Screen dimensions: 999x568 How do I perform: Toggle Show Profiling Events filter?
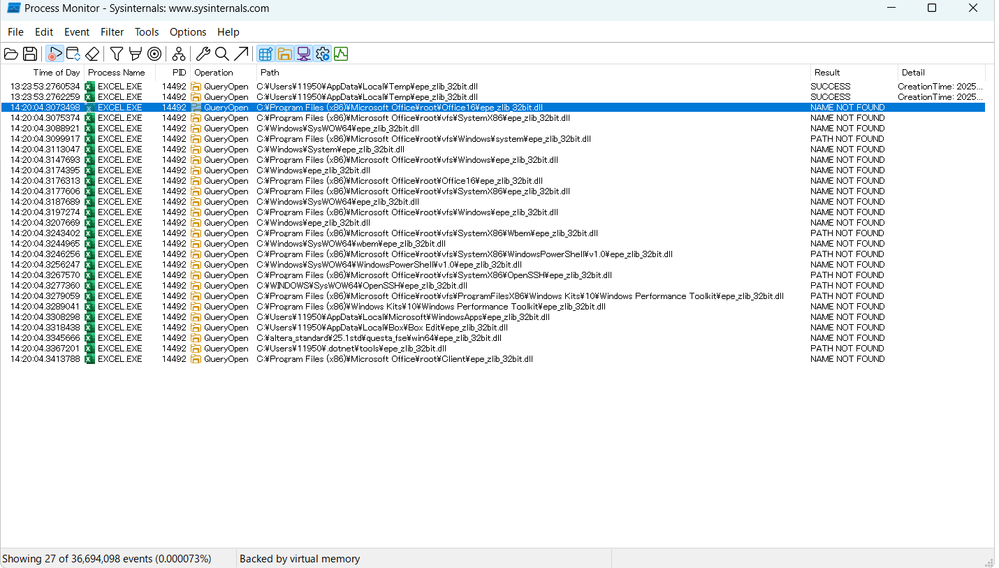[341, 54]
